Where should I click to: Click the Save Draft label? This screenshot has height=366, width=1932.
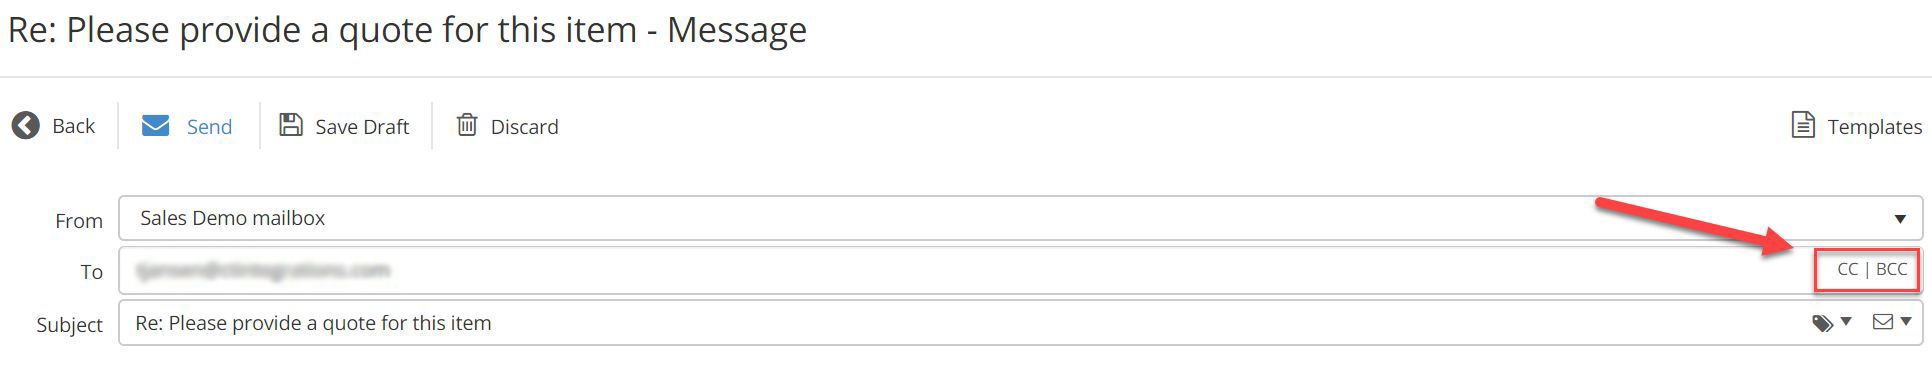coord(362,127)
